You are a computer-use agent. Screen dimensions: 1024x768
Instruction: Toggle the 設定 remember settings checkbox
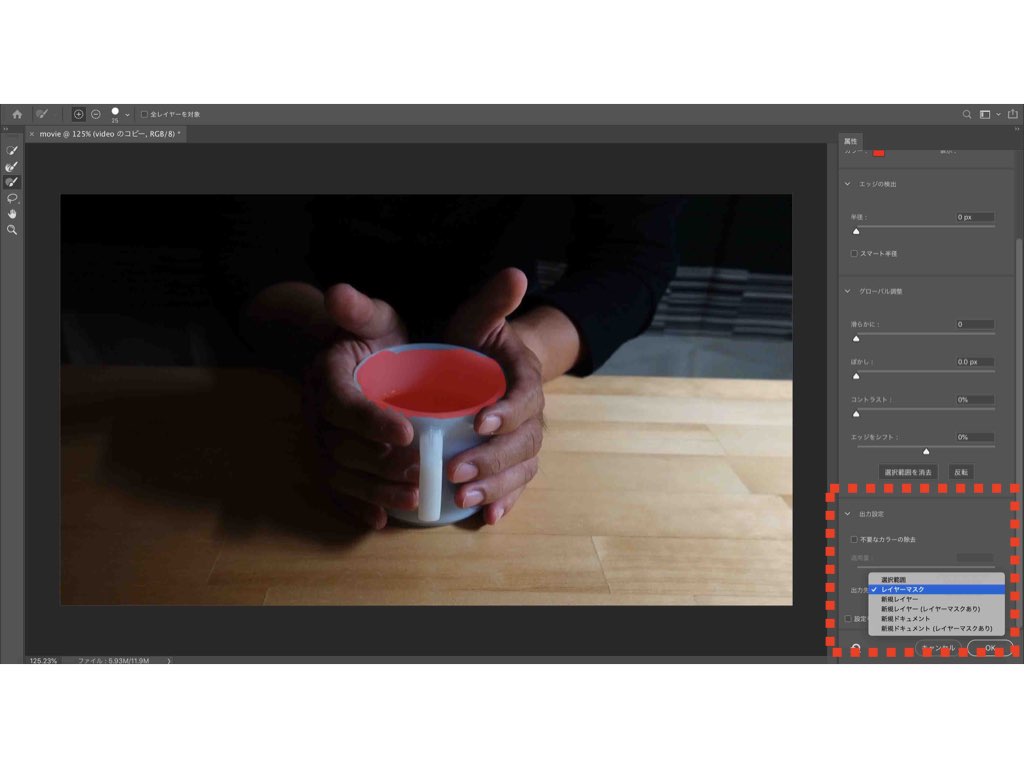click(x=848, y=618)
